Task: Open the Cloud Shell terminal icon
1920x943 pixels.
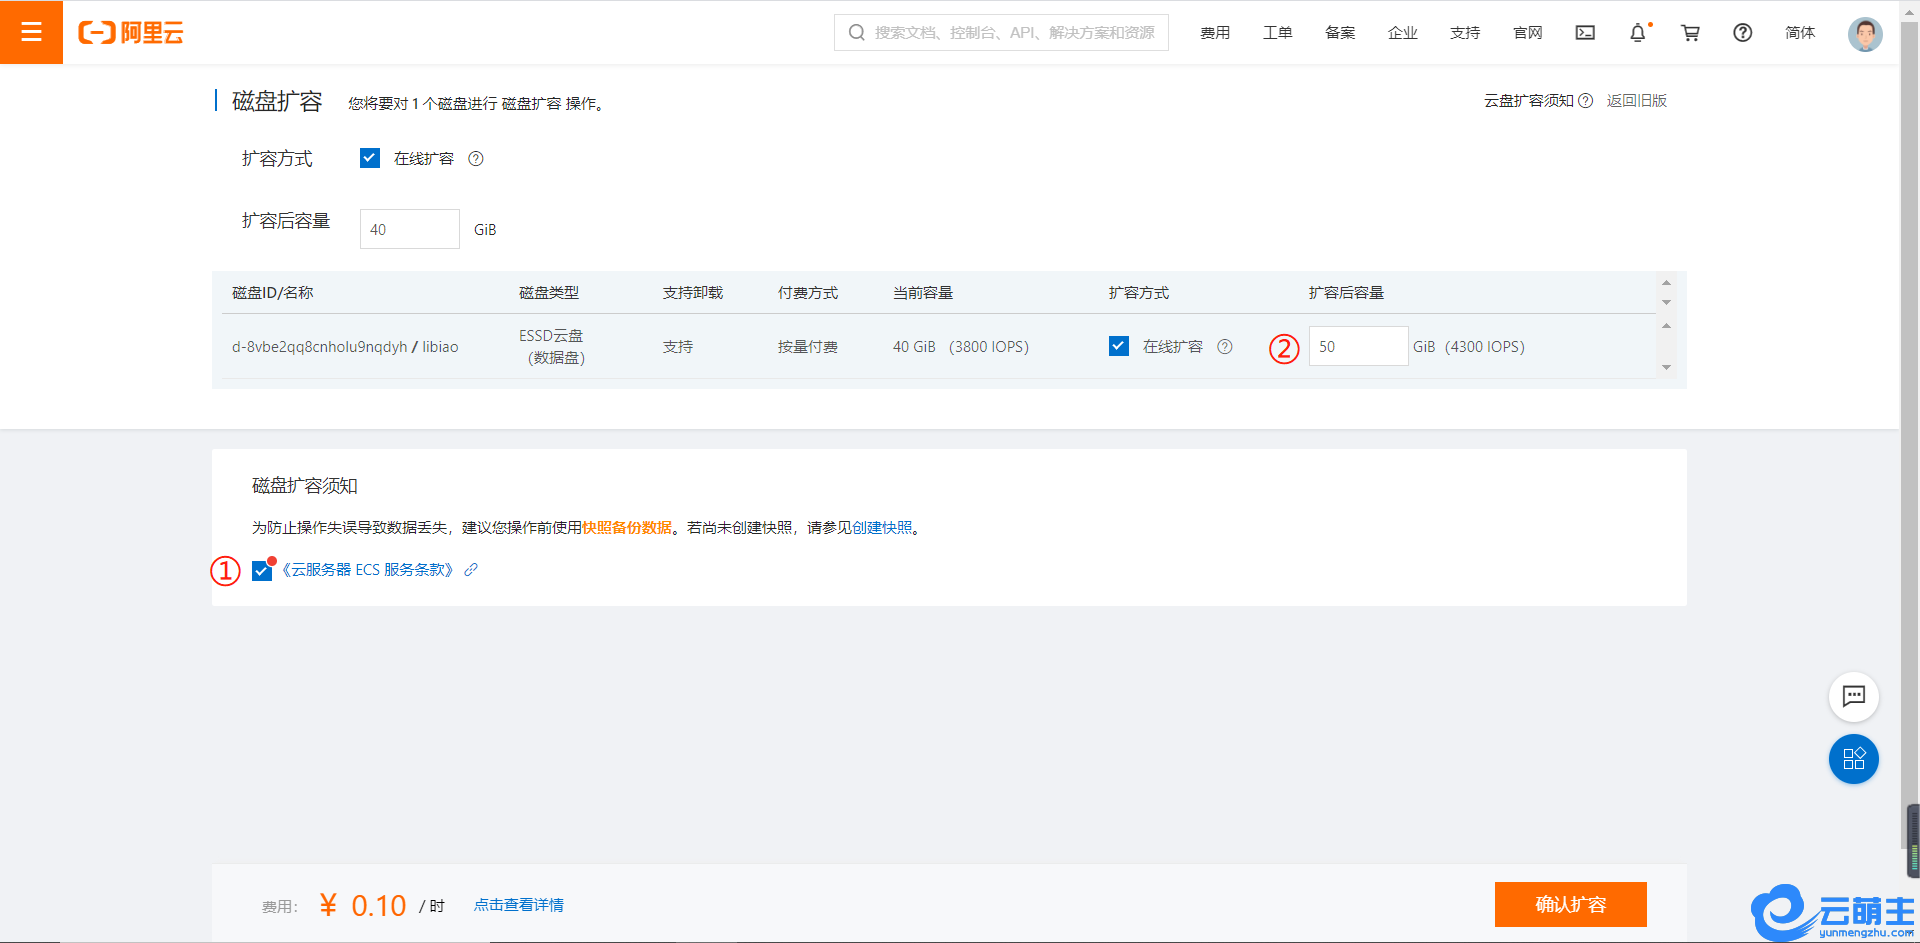Action: pos(1585,33)
